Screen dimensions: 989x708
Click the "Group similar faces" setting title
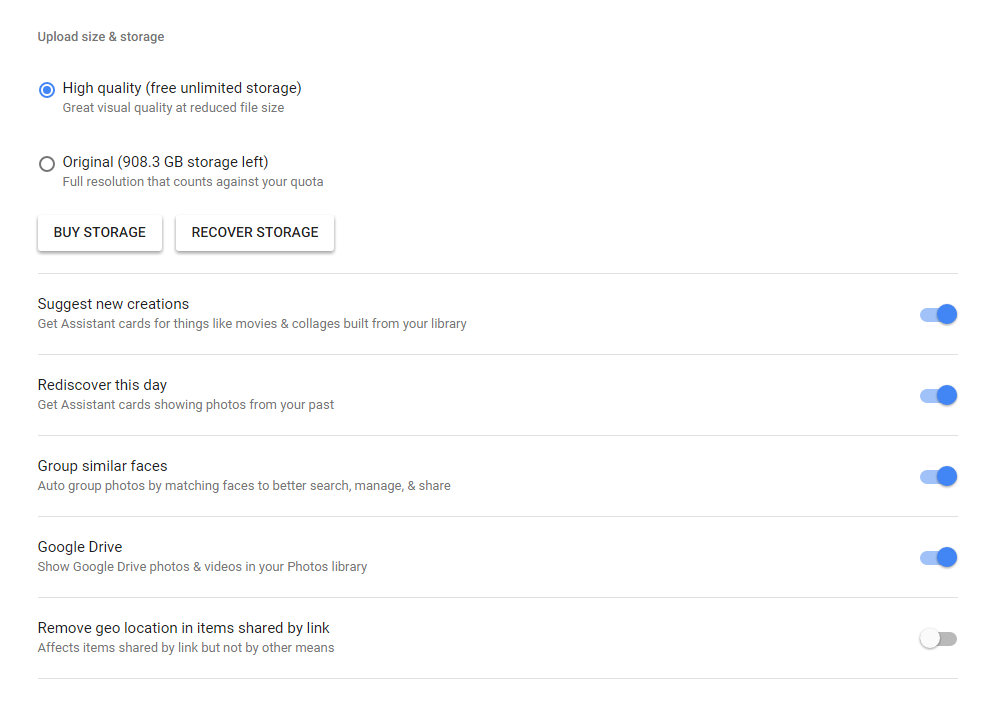102,466
